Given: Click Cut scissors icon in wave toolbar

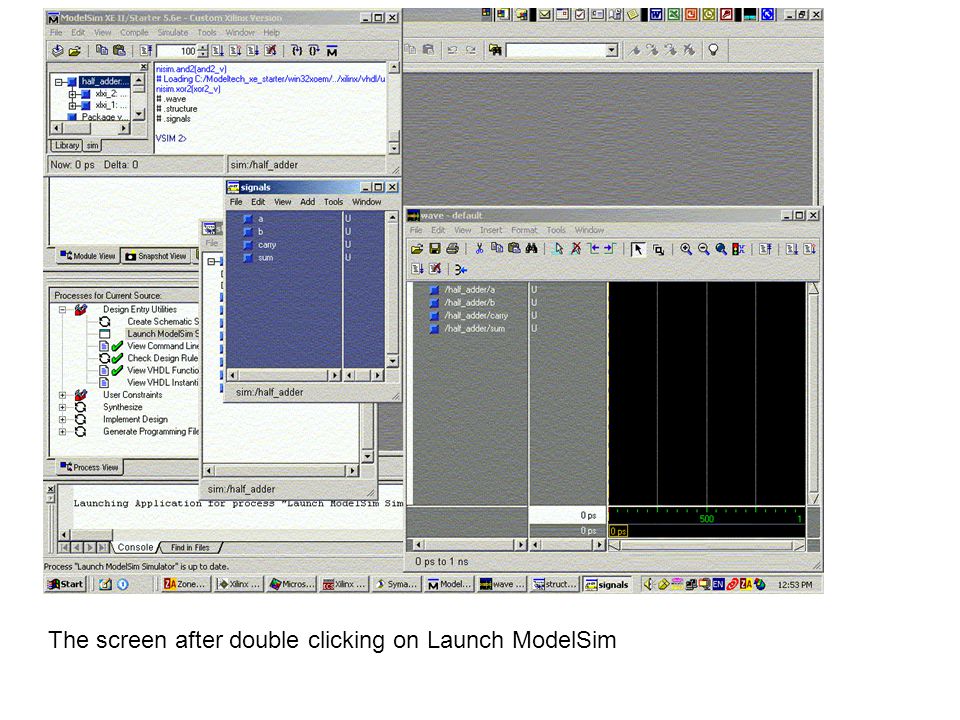Looking at the screenshot, I should click(479, 249).
